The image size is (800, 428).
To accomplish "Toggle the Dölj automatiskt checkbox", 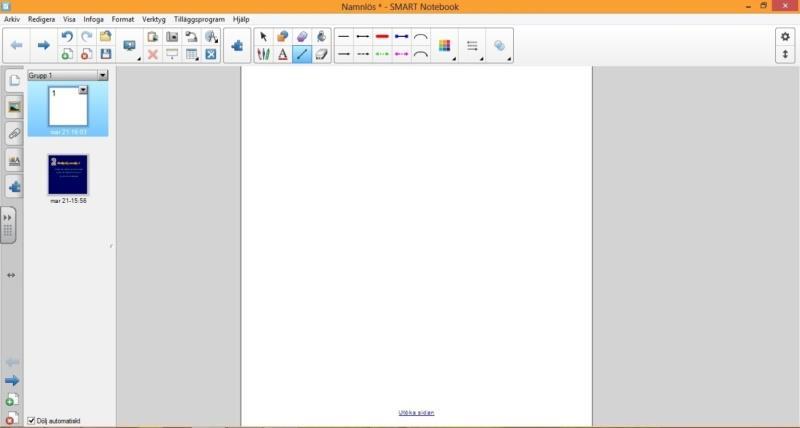I will click(31, 421).
